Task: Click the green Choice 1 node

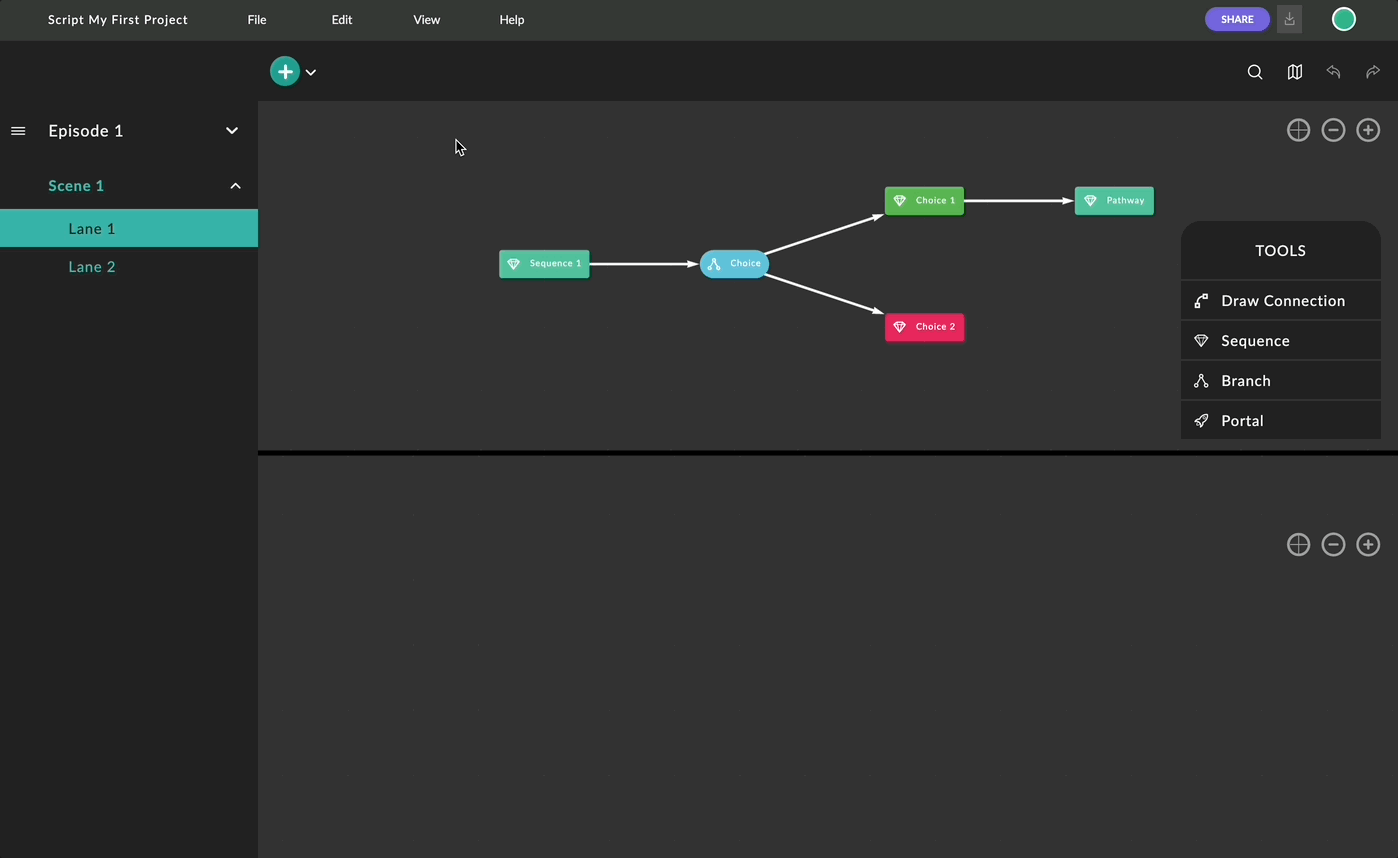Action: click(924, 201)
